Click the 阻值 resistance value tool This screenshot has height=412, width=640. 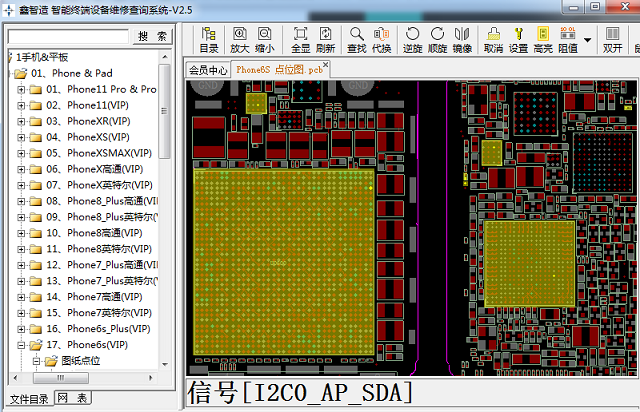(568, 40)
